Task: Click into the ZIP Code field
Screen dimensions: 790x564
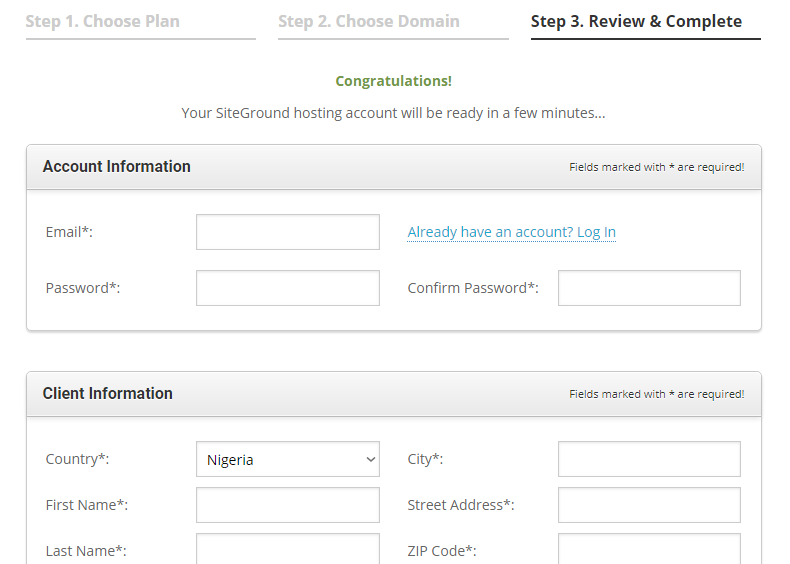Action: [x=649, y=549]
